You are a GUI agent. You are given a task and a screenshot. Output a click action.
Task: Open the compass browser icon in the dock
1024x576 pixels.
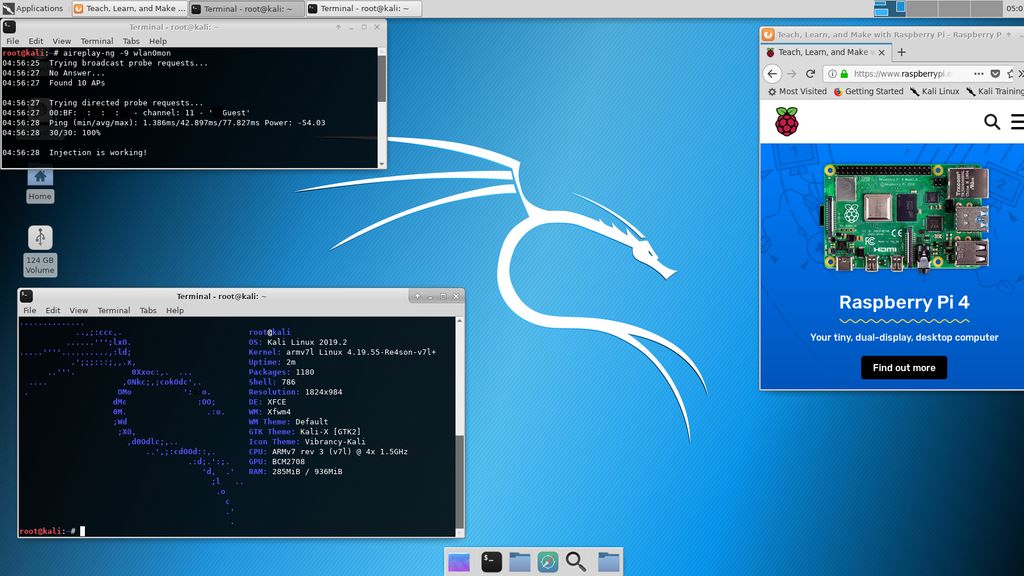548,561
